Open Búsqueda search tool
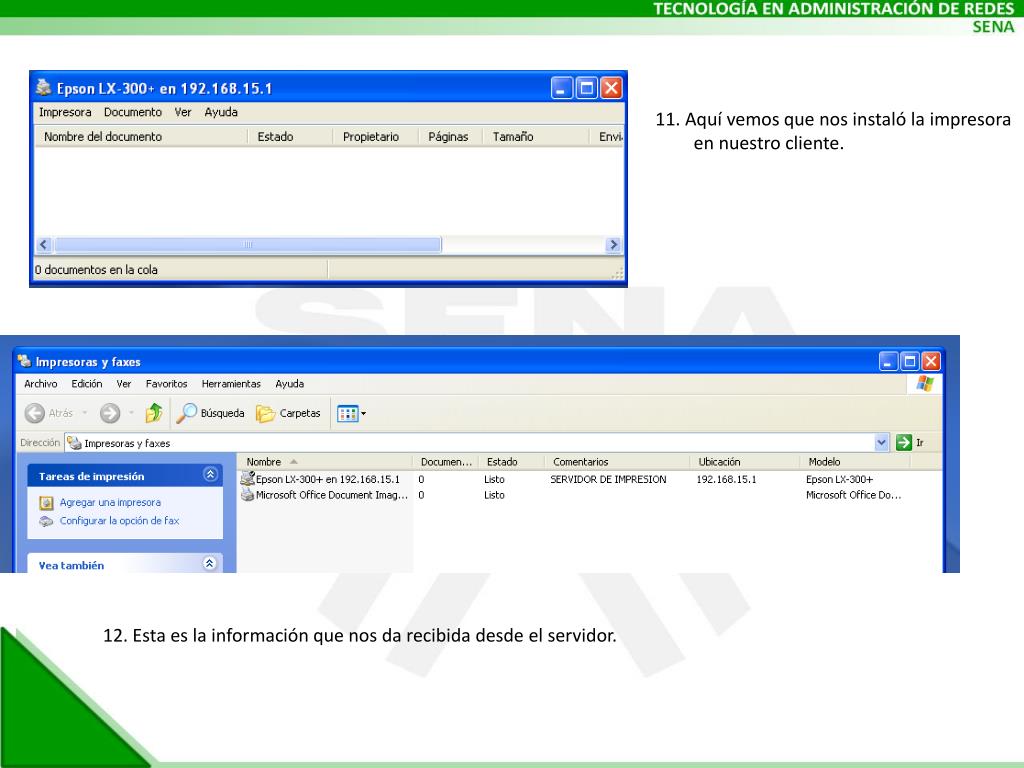 [210, 413]
